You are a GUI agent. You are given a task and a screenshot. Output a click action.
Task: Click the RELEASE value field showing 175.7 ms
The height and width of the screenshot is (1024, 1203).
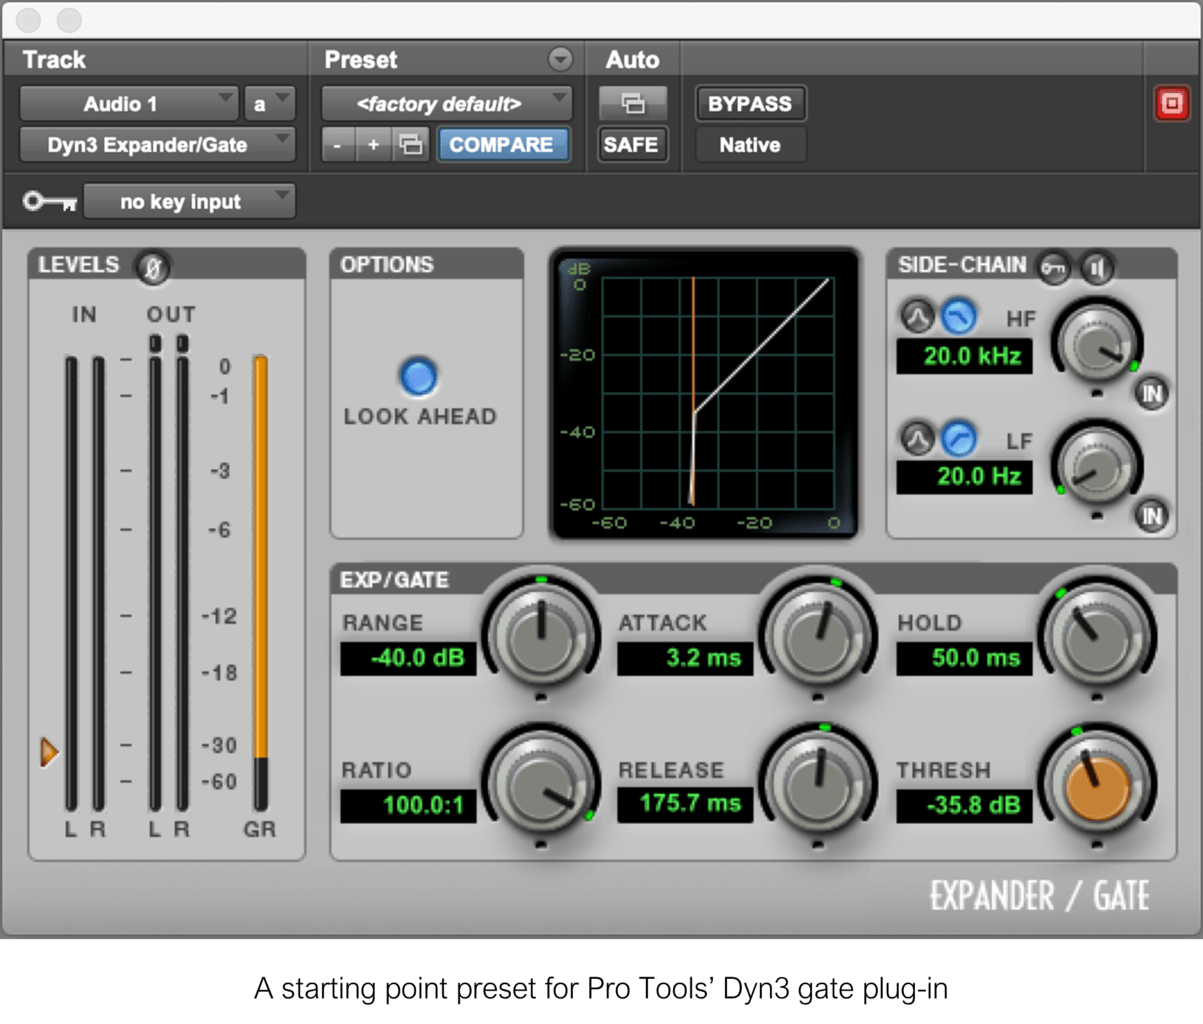[685, 806]
